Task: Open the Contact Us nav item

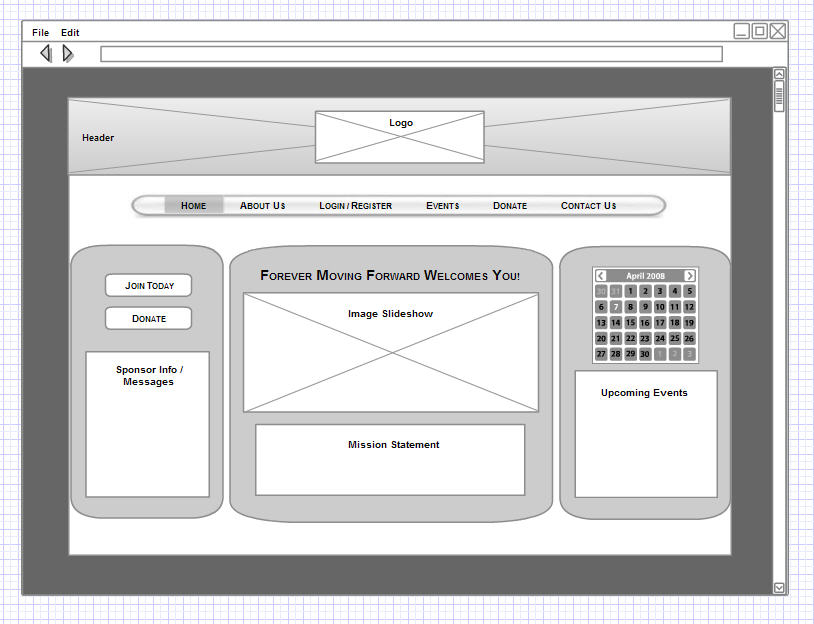Action: (x=589, y=206)
